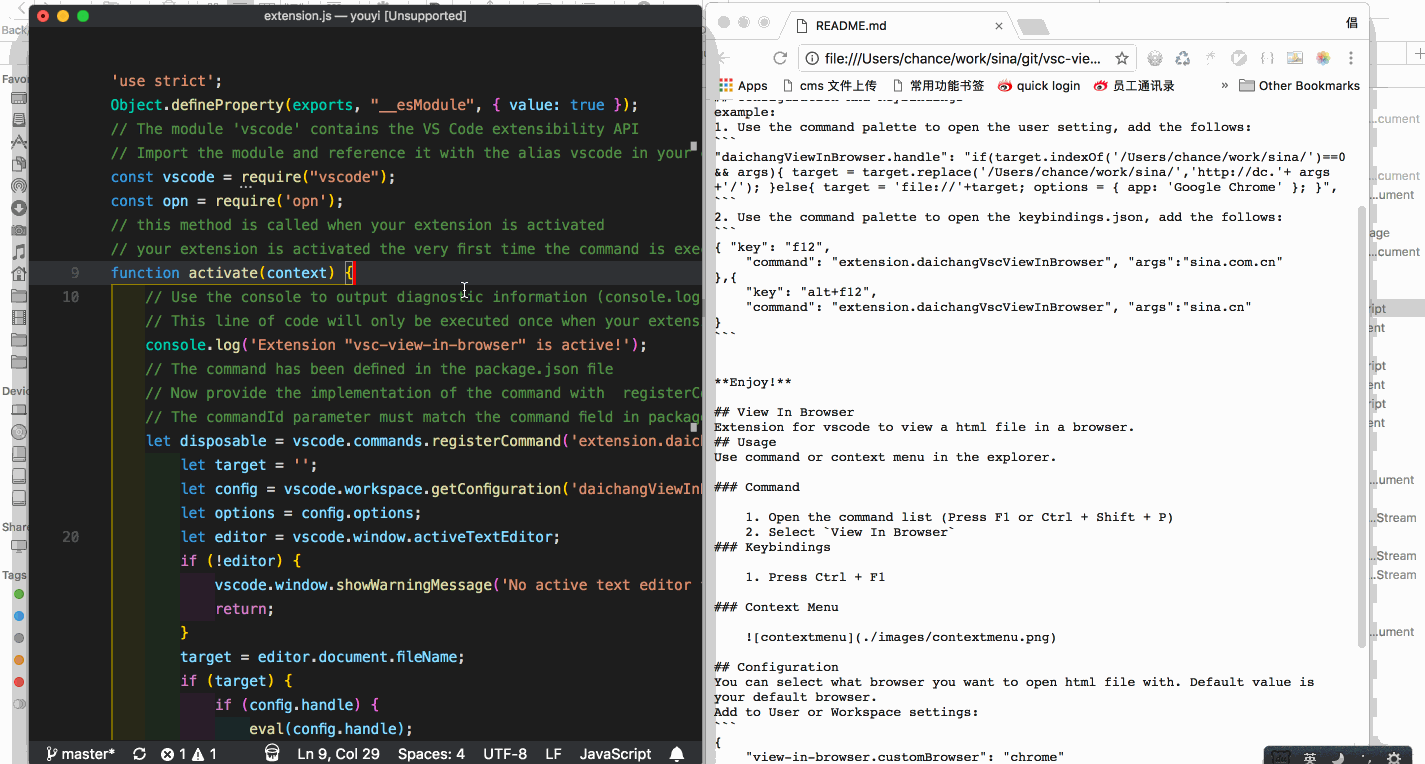
Task: Click line number 20 in the editor gutter
Action: pyautogui.click(x=70, y=537)
